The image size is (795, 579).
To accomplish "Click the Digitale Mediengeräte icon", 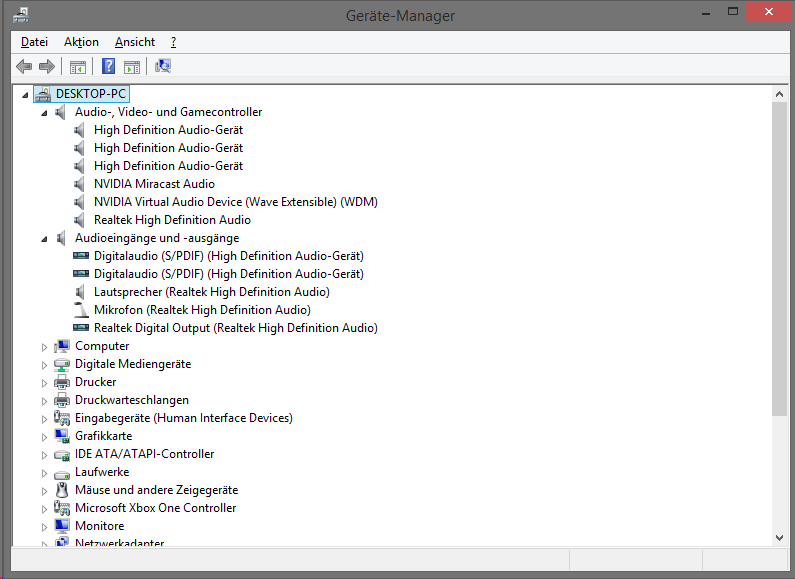I will click(62, 364).
